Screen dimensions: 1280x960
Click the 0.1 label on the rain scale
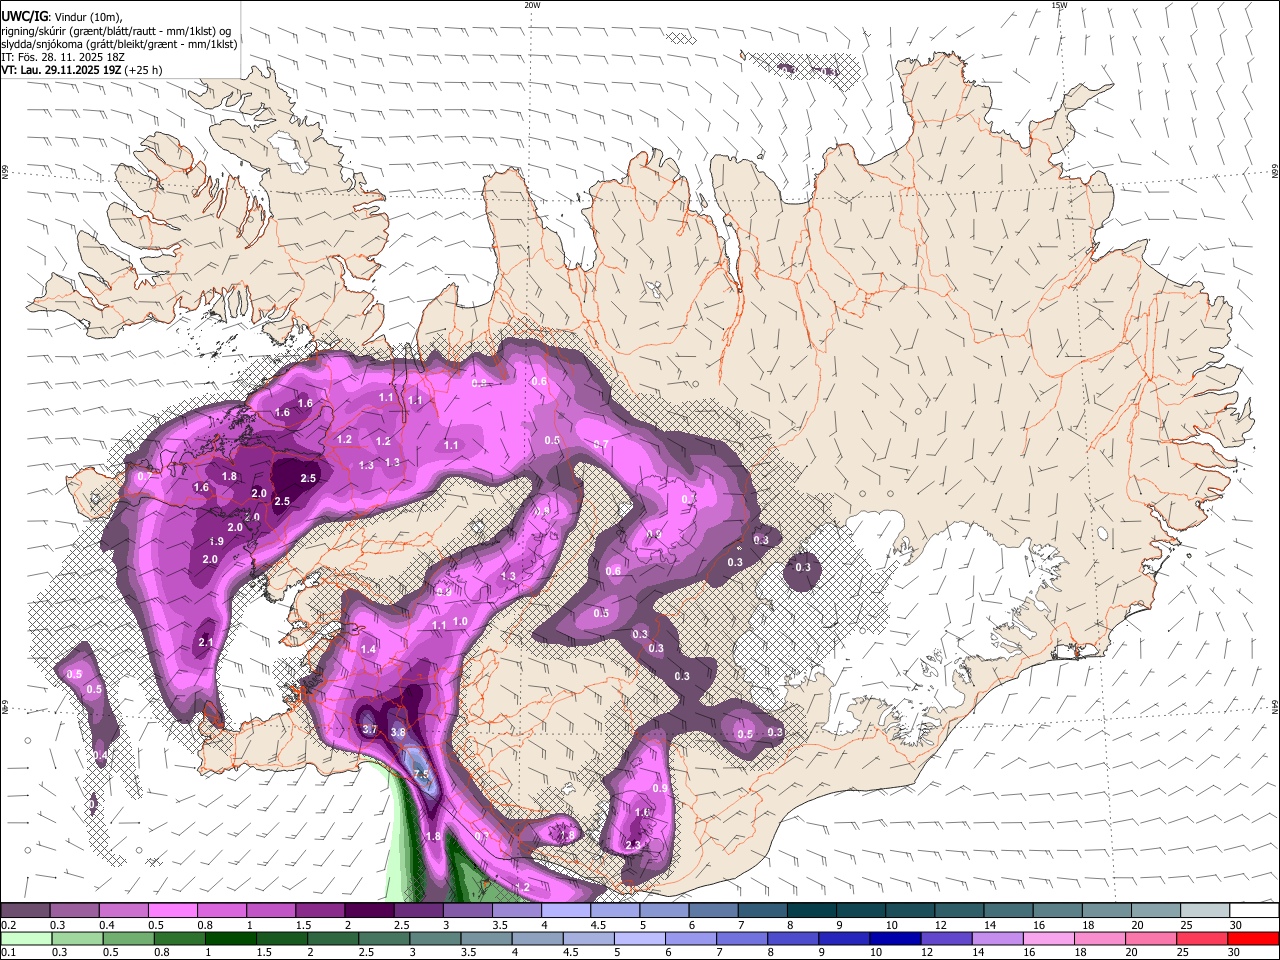tap(8, 953)
